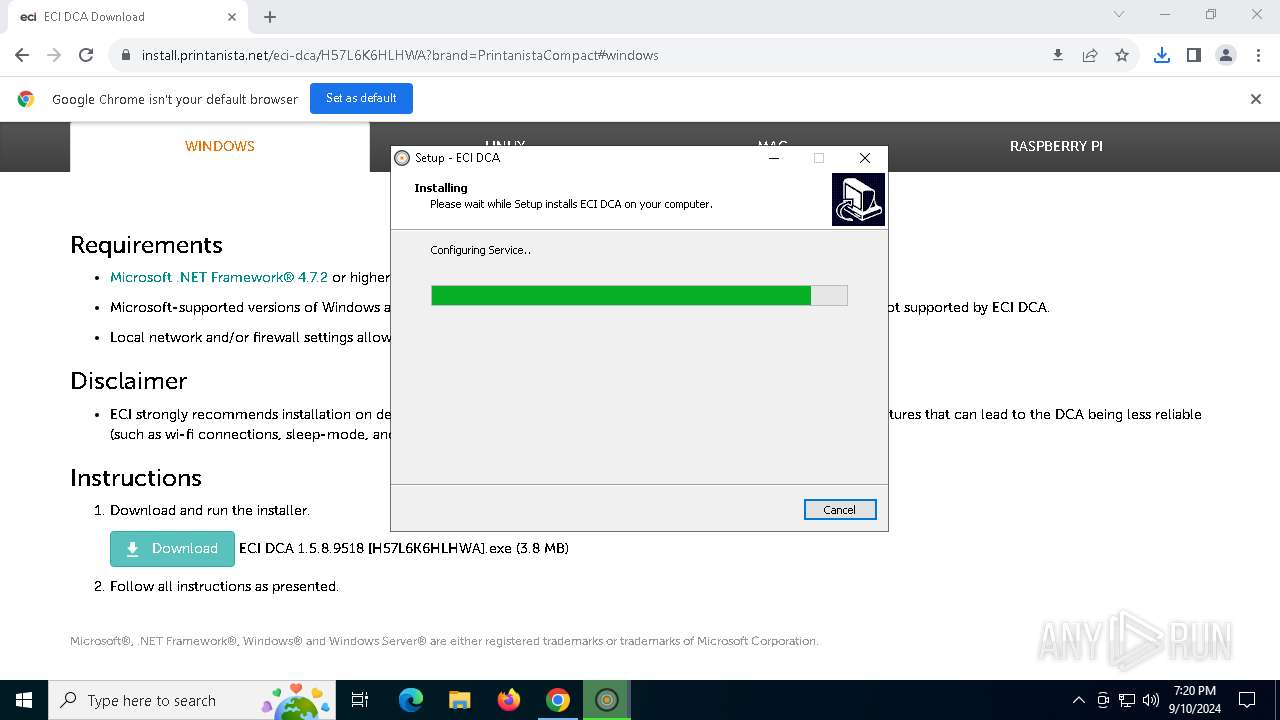Click the share page icon
Viewport: 1280px width, 720px height.
pos(1090,55)
